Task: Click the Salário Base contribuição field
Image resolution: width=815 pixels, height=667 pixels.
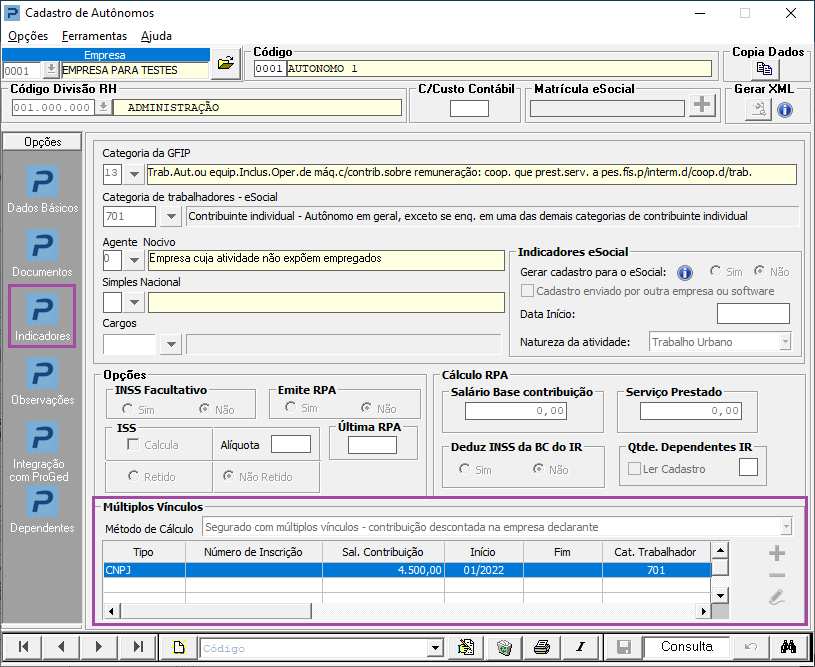Action: [522, 411]
